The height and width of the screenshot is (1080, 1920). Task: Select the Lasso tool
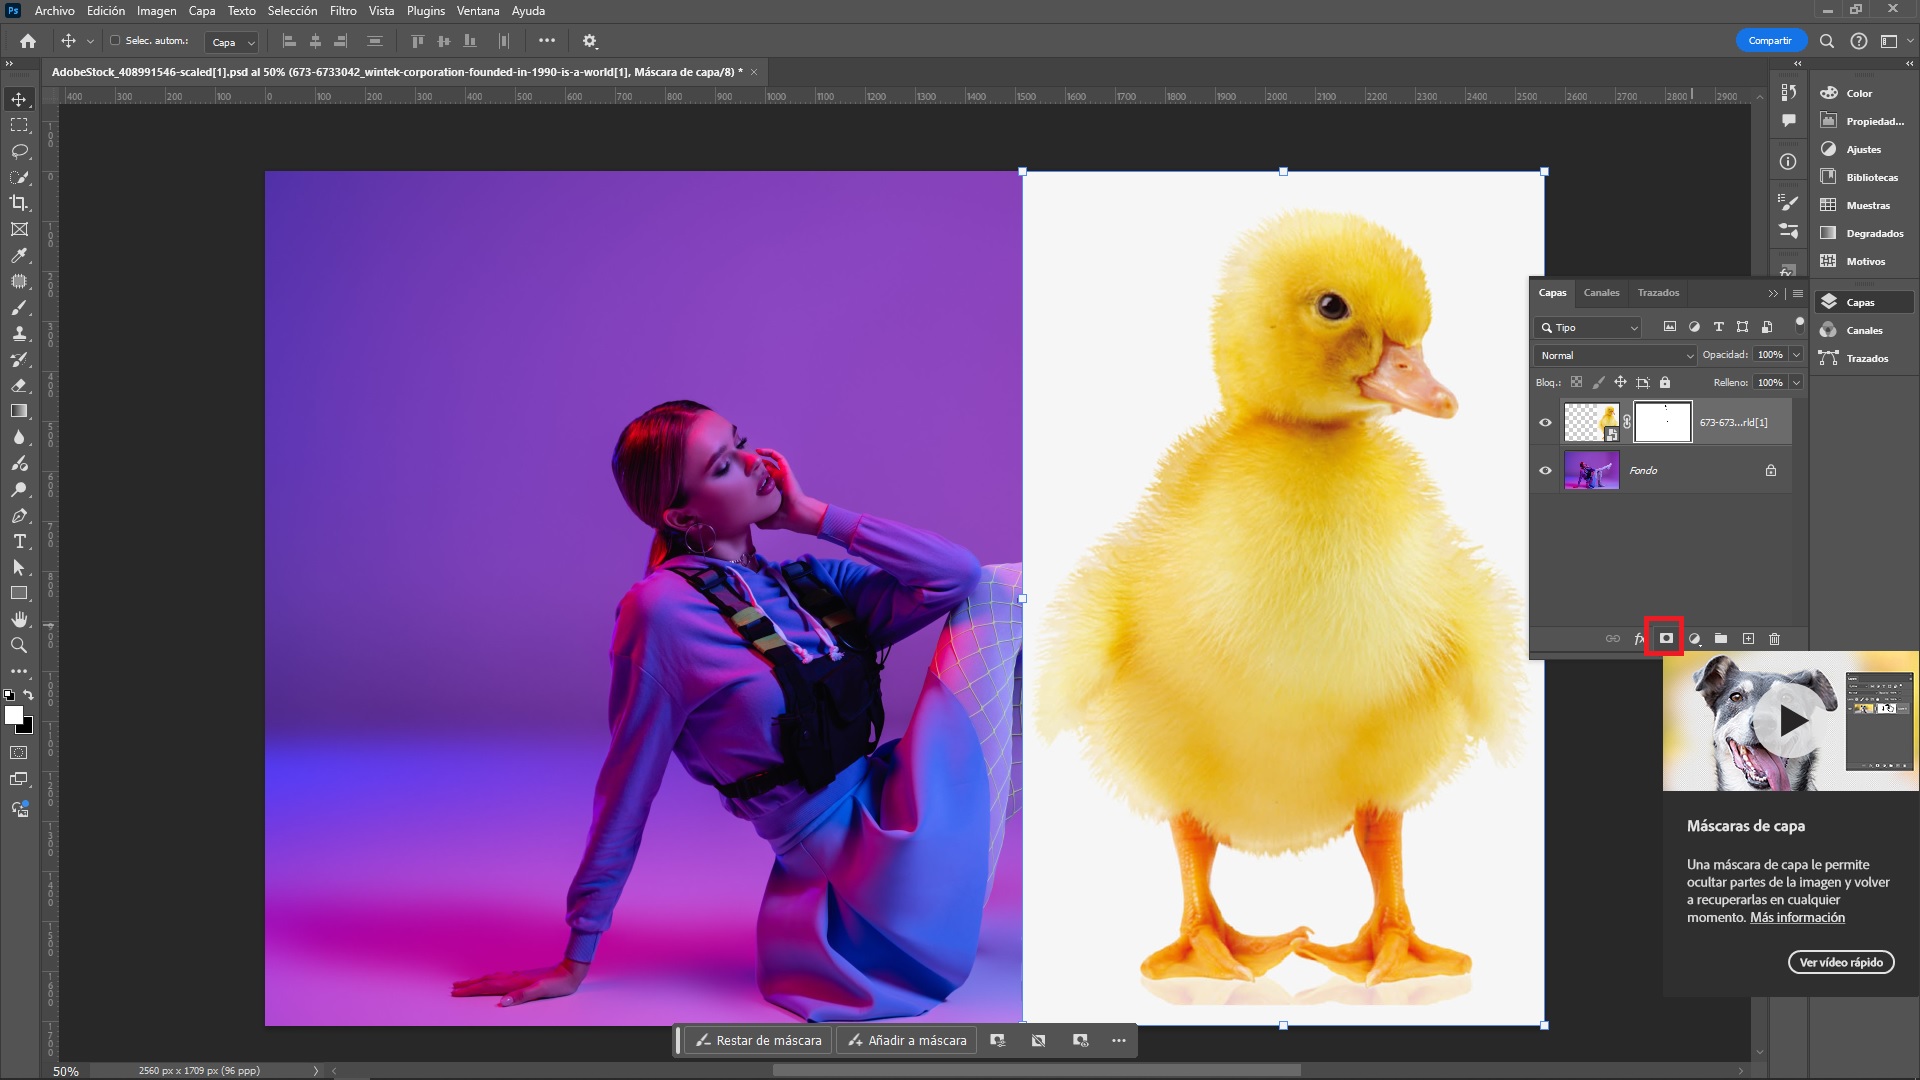point(19,151)
